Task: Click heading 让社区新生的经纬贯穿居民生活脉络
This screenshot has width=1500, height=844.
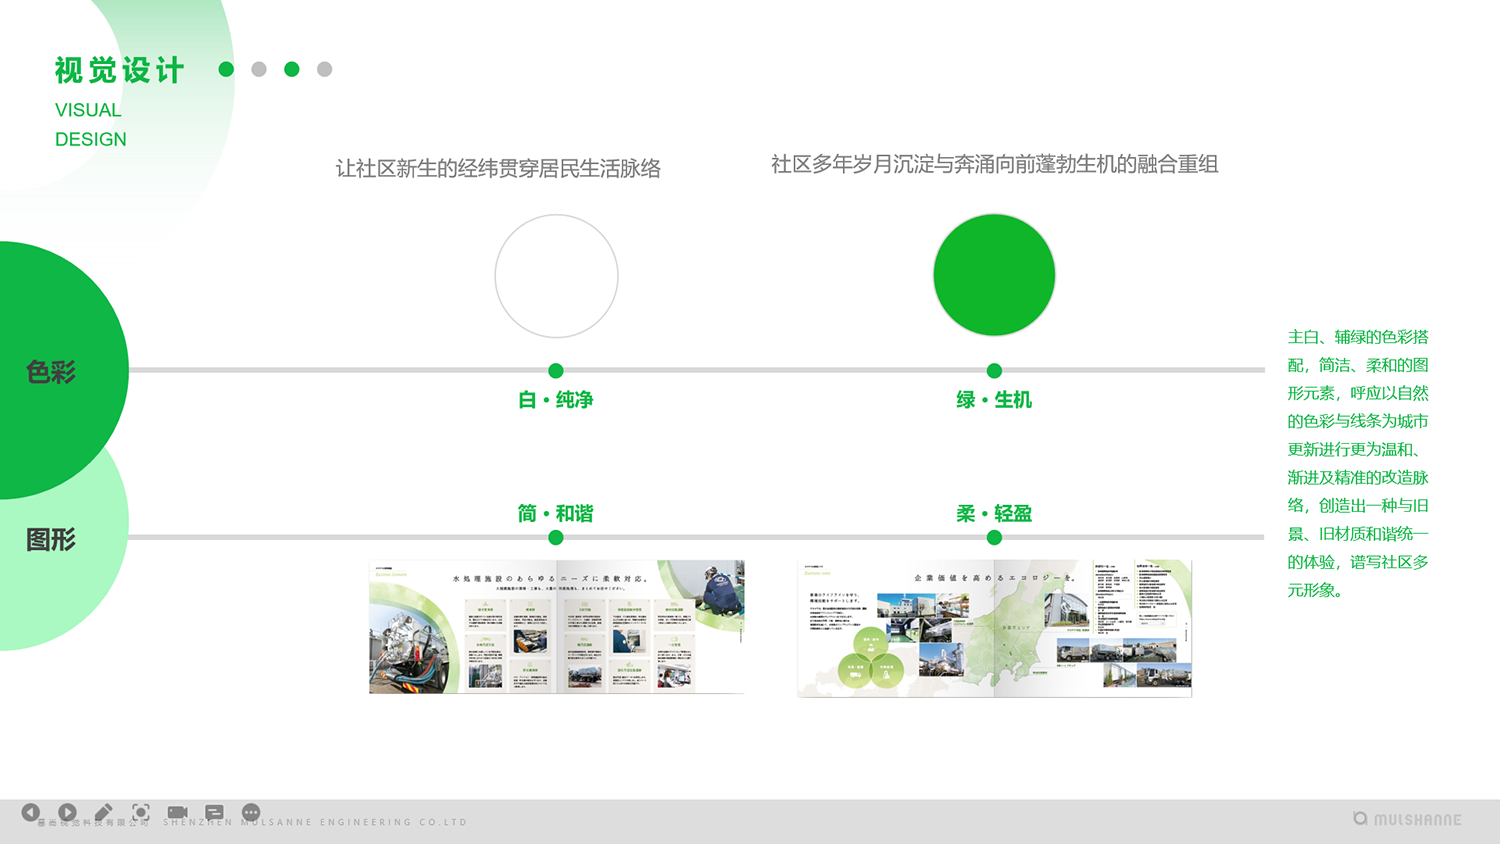Action: tap(498, 169)
